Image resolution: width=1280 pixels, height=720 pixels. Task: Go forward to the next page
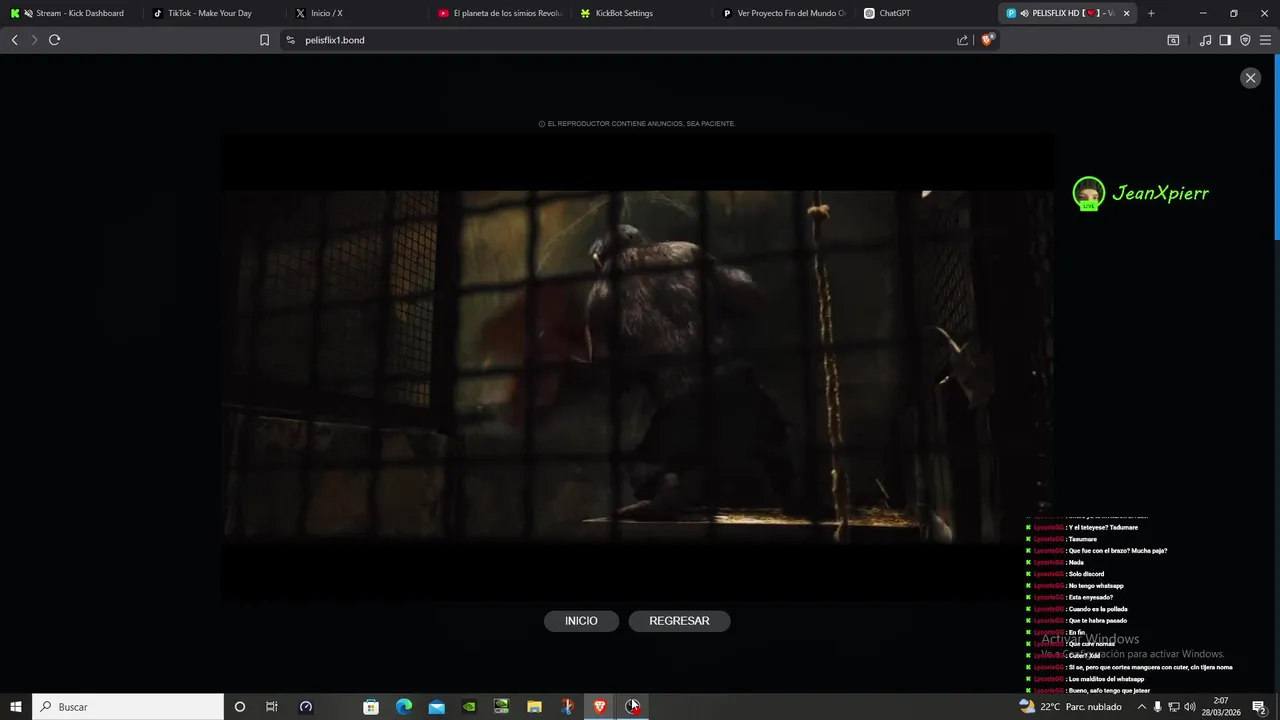point(34,40)
